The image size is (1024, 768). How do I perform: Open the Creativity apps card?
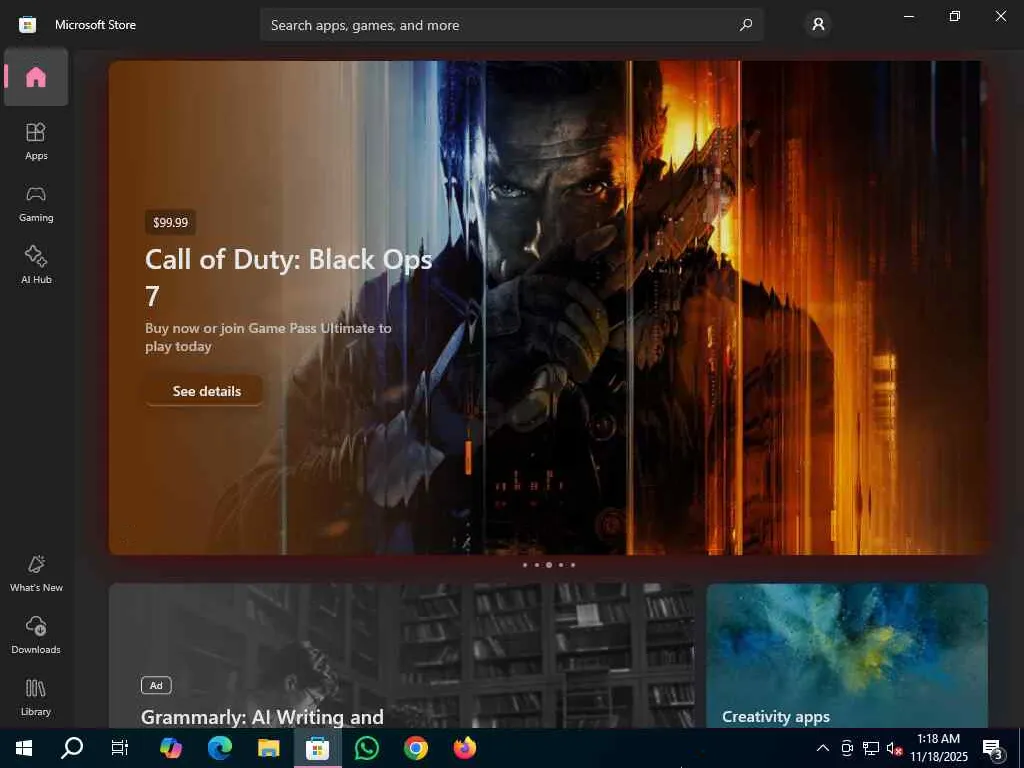click(x=847, y=656)
